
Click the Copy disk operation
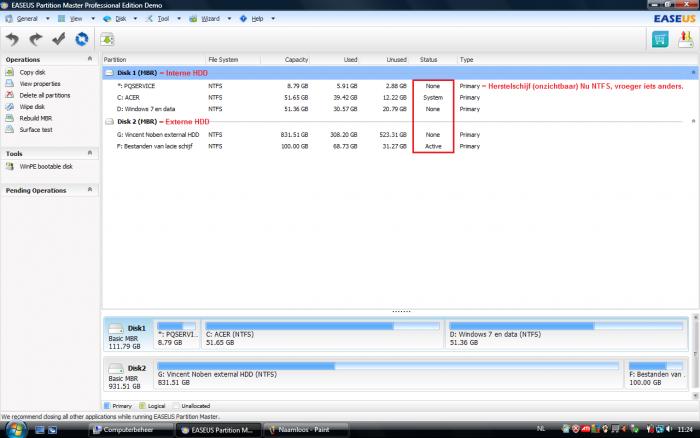(32, 72)
